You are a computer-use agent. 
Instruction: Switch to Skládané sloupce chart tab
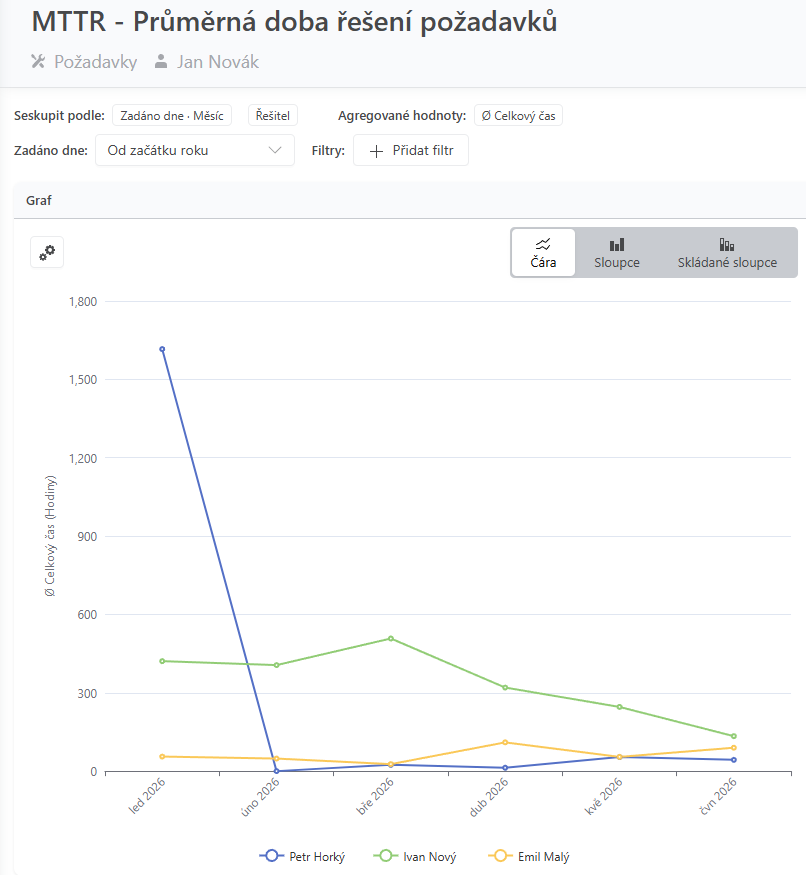click(x=727, y=253)
